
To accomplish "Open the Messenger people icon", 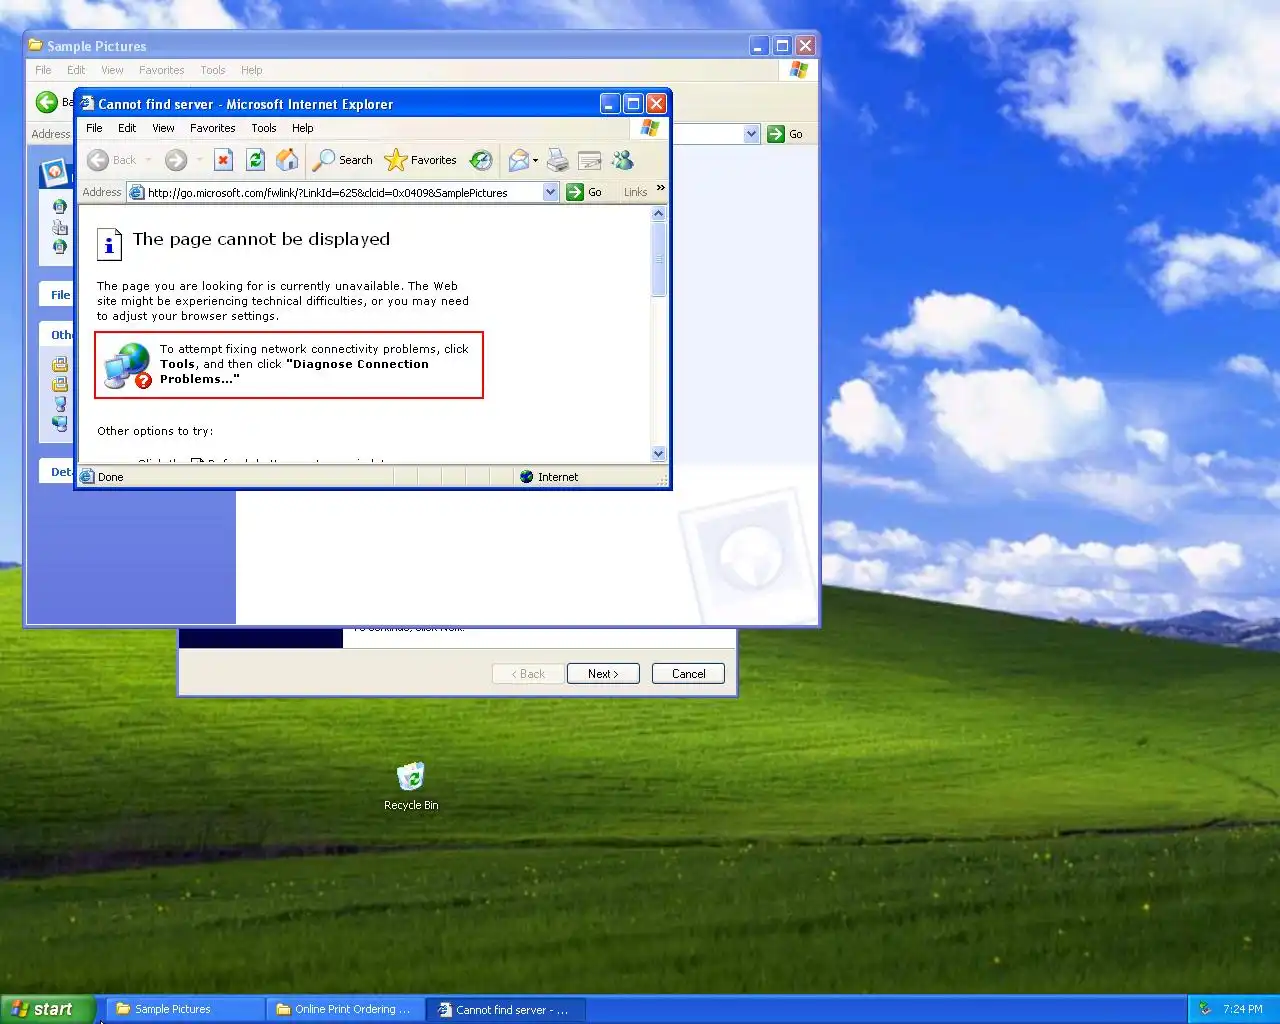I will coord(623,160).
